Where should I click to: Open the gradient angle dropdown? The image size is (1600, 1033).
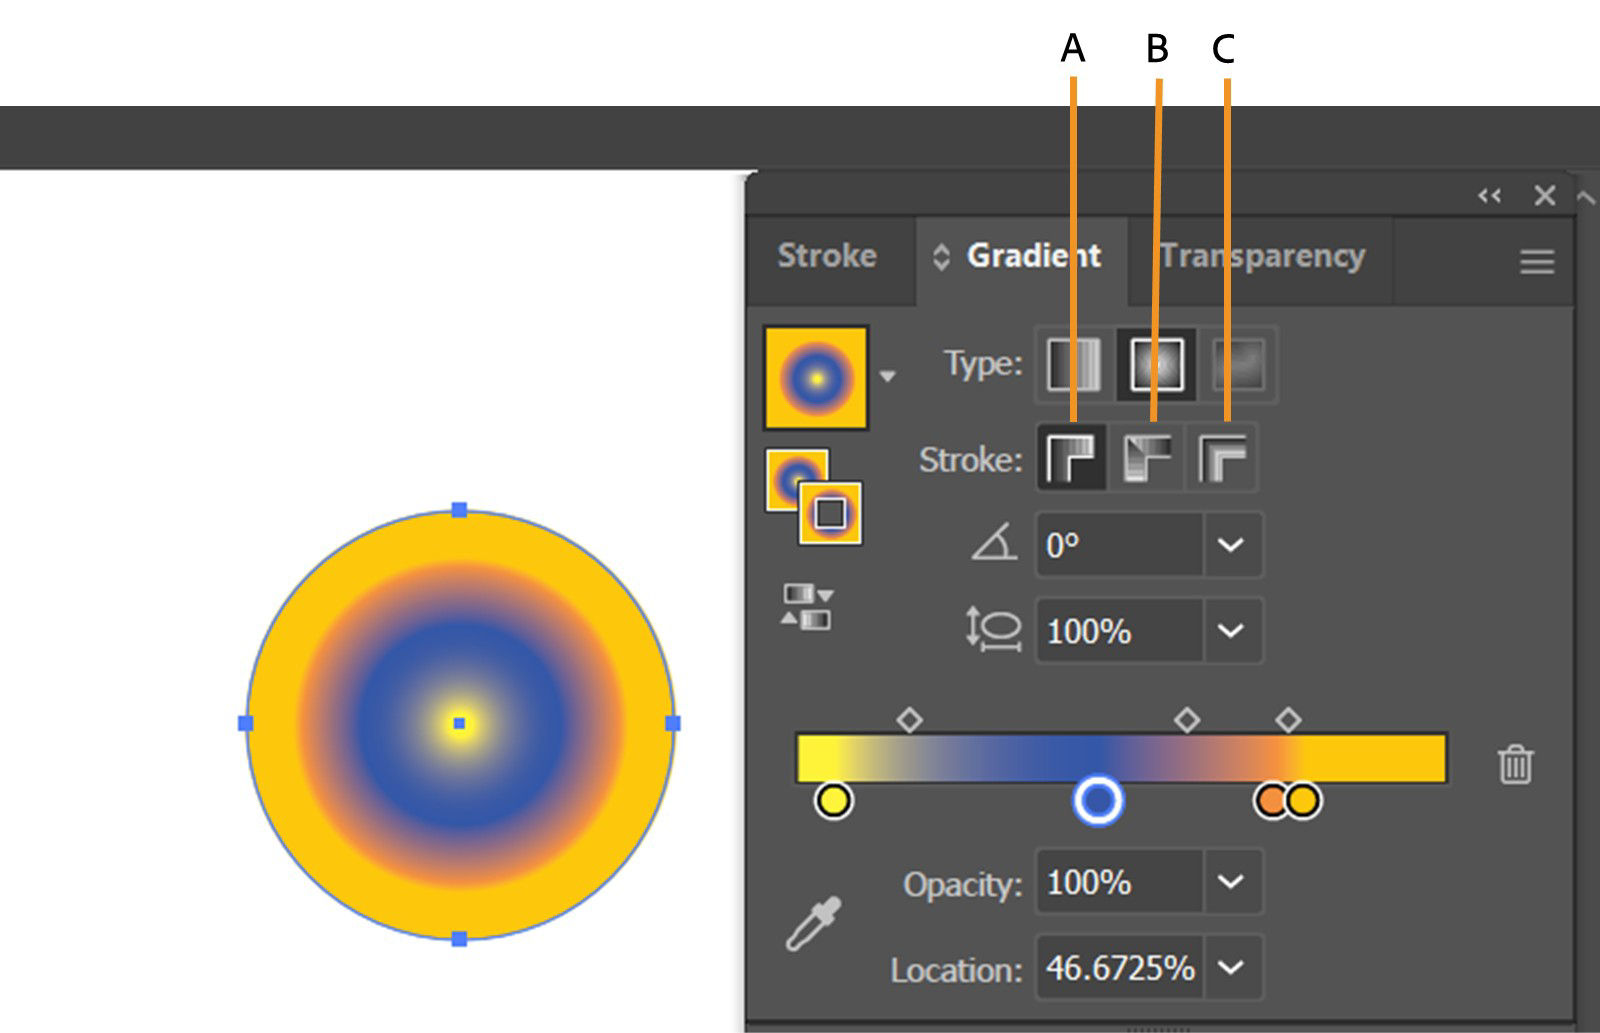coord(1231,545)
